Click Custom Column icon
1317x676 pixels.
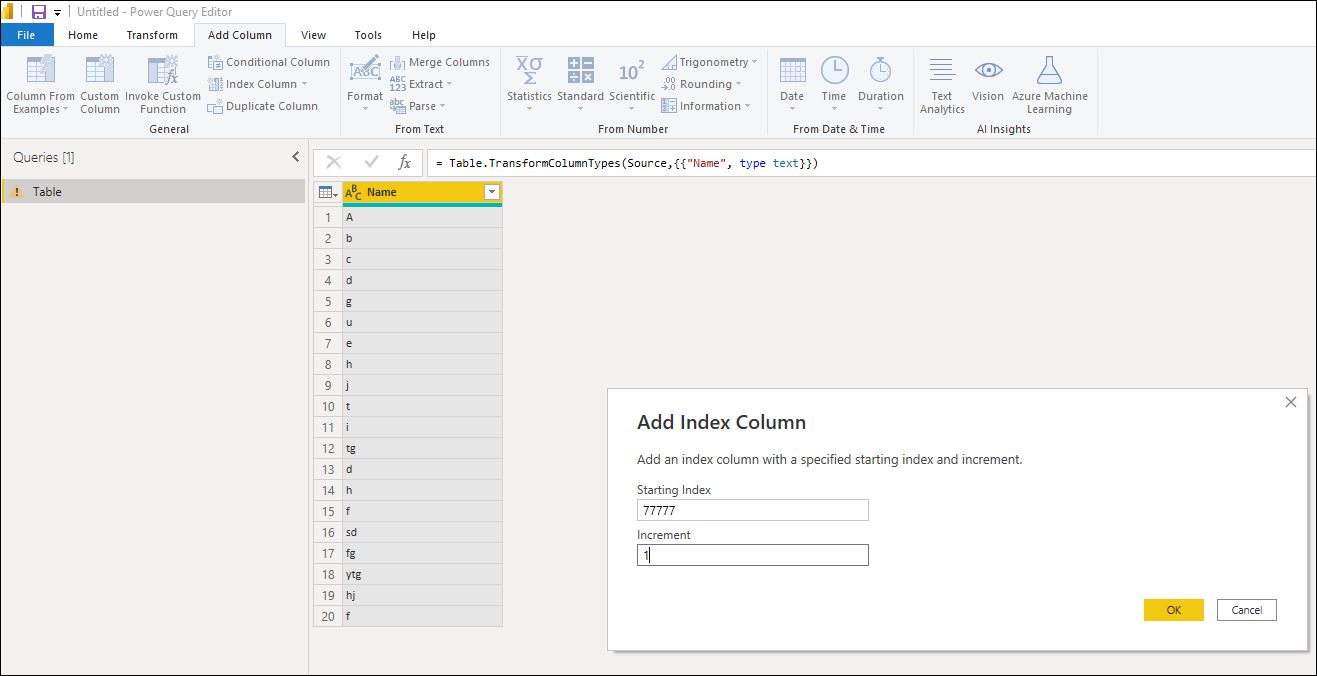pyautogui.click(x=99, y=69)
